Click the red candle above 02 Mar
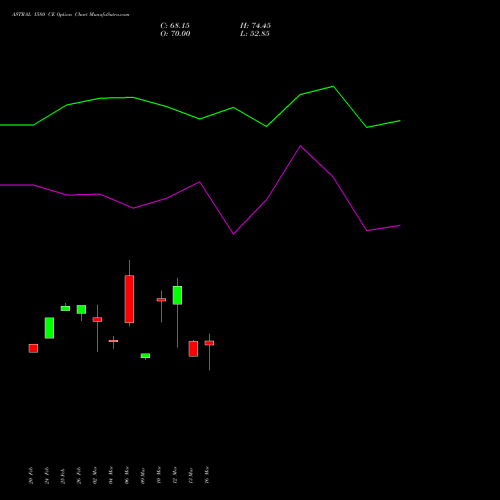 coord(97,319)
